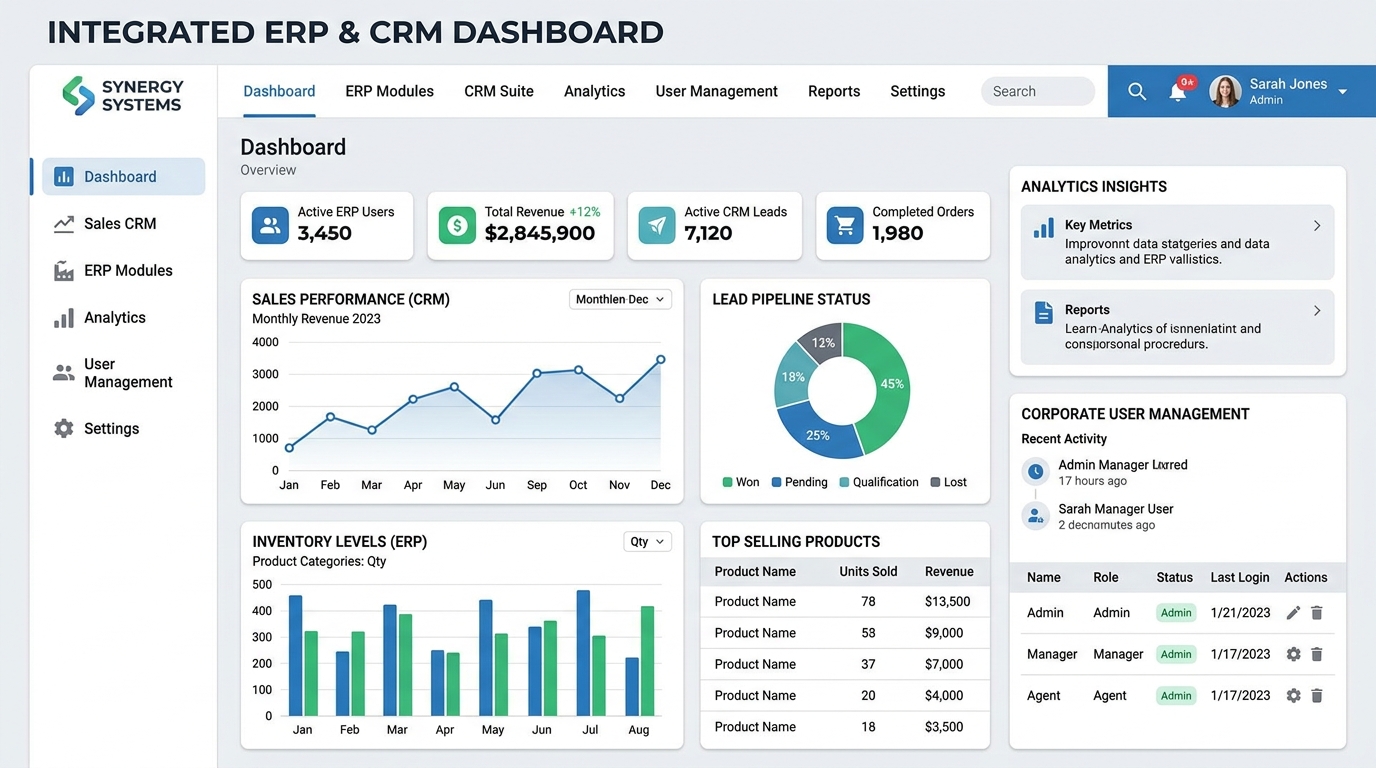Sort users by Last Login header
Image resolution: width=1376 pixels, height=768 pixels.
1240,577
